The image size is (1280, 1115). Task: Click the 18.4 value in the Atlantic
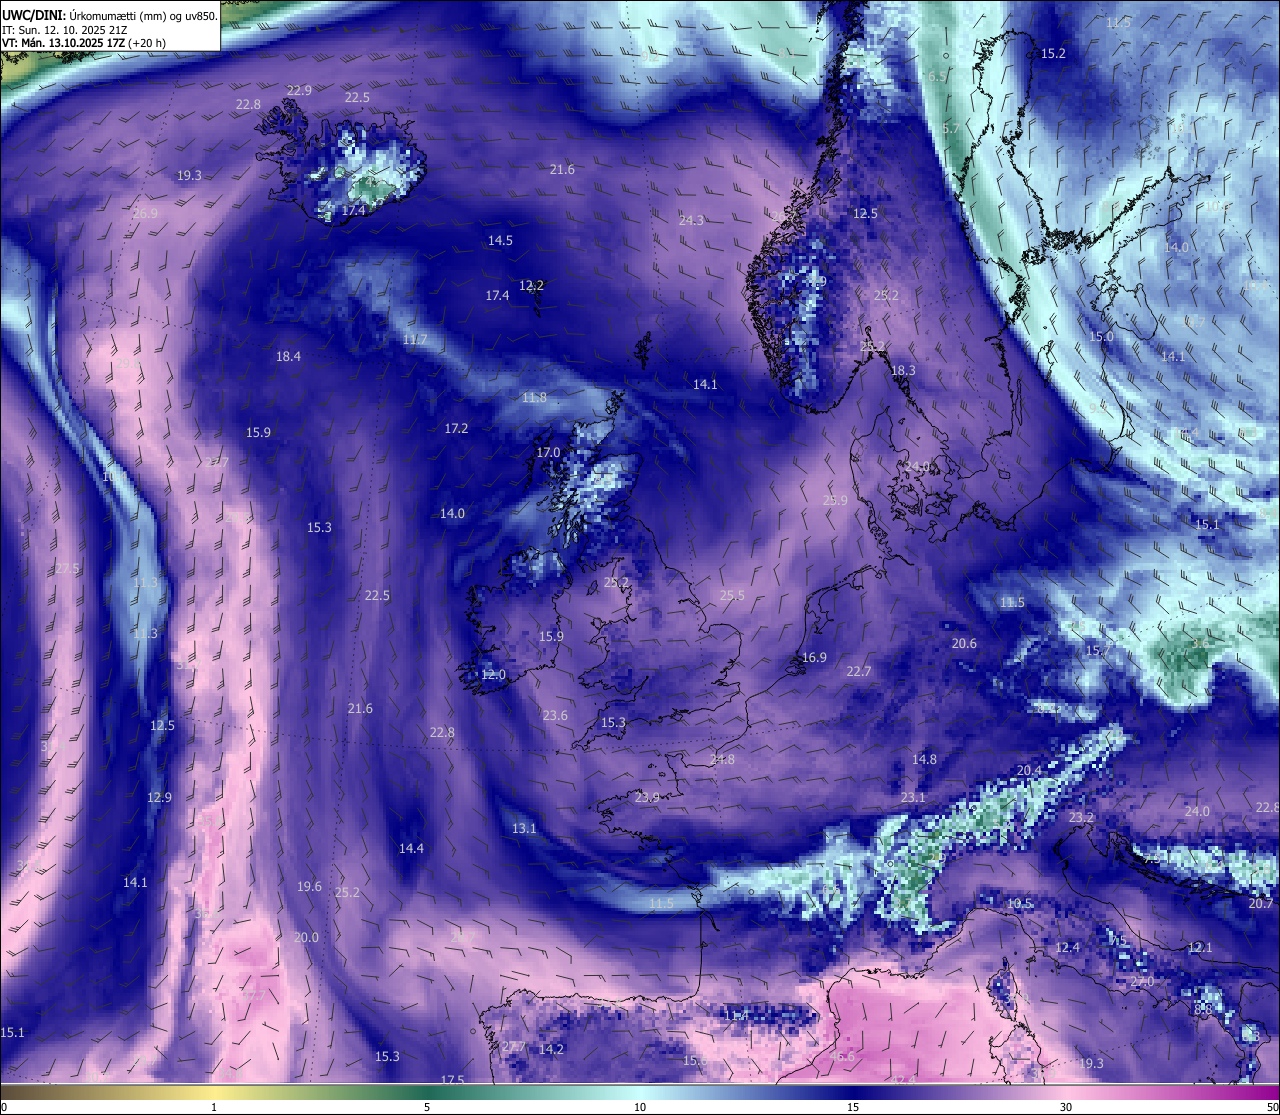coord(288,356)
